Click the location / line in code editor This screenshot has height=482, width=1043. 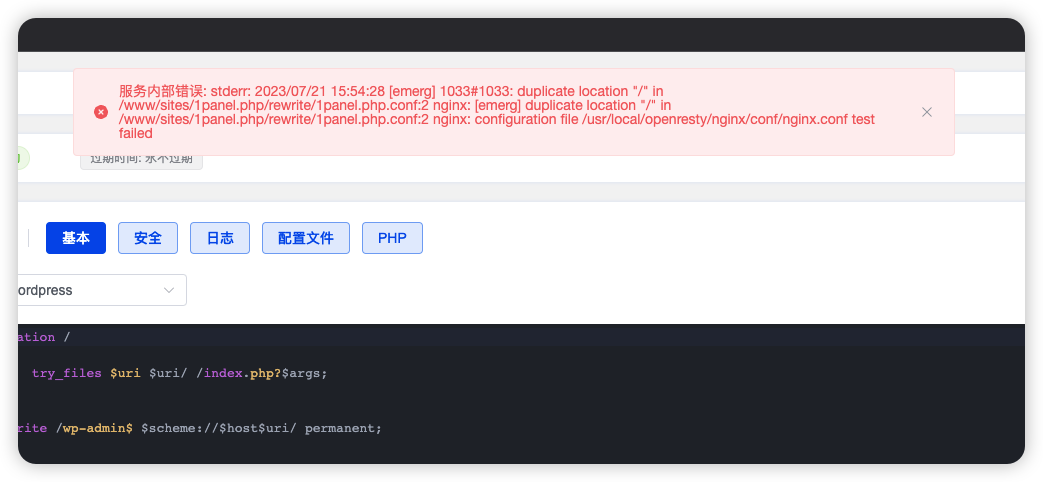pos(40,337)
